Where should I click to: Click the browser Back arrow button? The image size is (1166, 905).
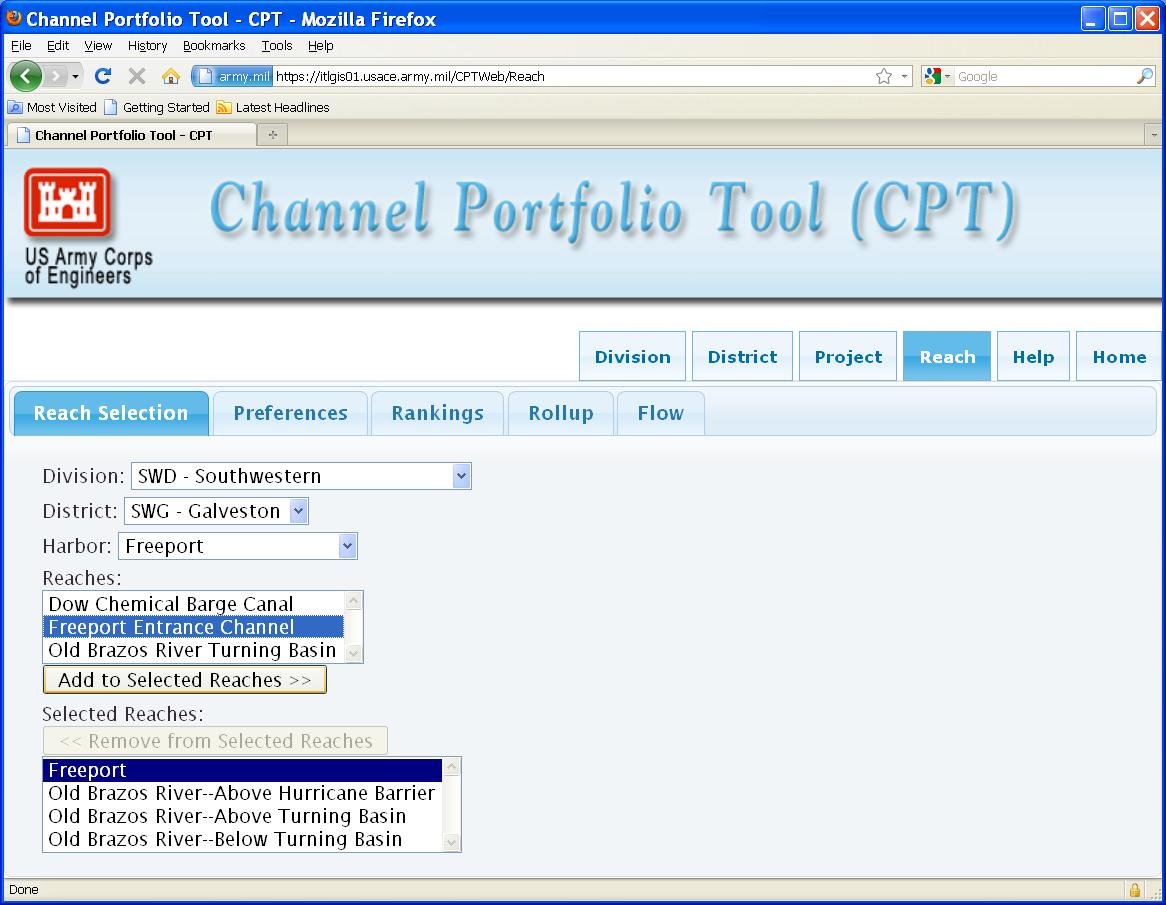(26, 76)
